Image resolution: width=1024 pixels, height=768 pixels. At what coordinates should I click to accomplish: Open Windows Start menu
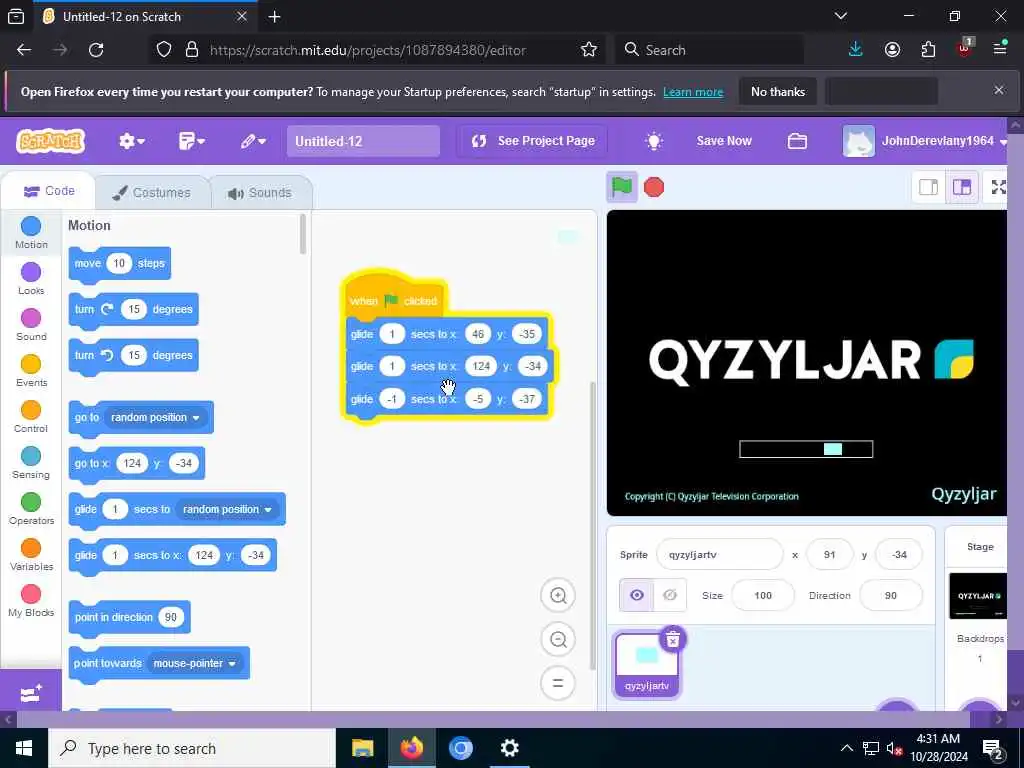24,748
